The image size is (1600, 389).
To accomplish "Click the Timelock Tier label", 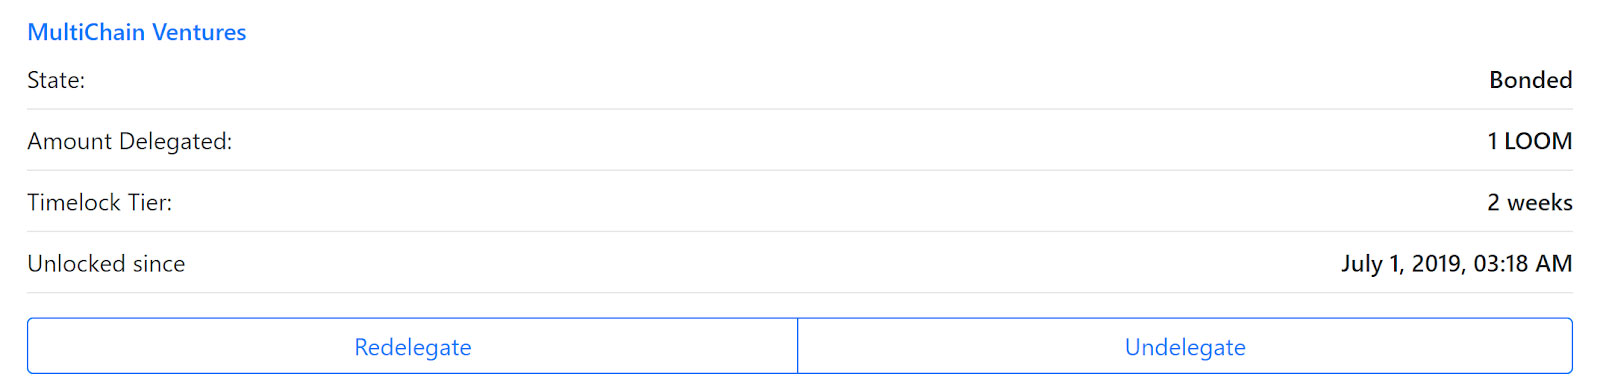I will pyautogui.click(x=100, y=202).
